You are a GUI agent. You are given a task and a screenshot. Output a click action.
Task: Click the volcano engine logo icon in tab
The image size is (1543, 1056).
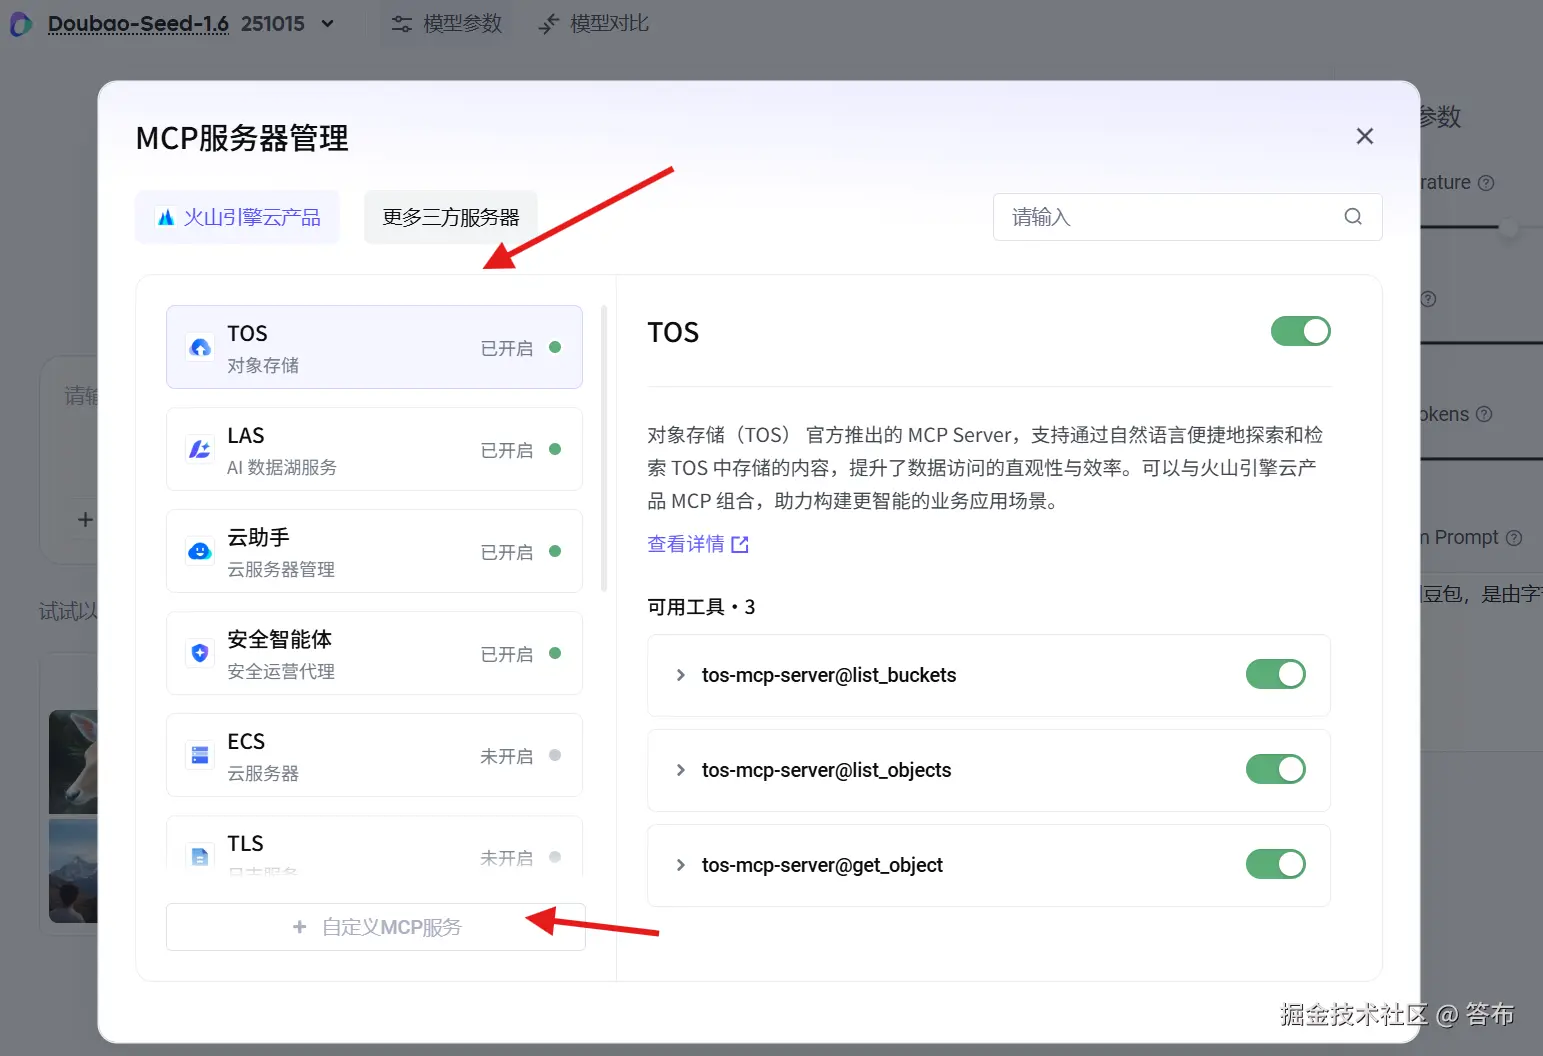[166, 217]
